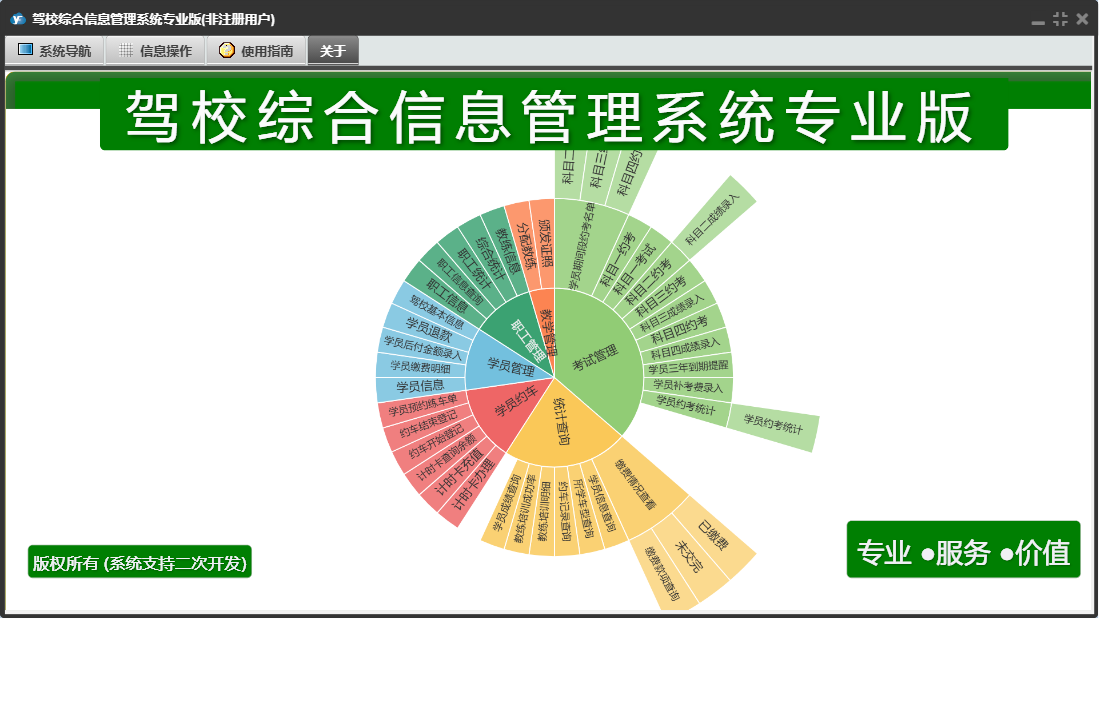Open the 使用指南 tab
Image resolution: width=1099 pixels, height=723 pixels.
pyautogui.click(x=257, y=50)
